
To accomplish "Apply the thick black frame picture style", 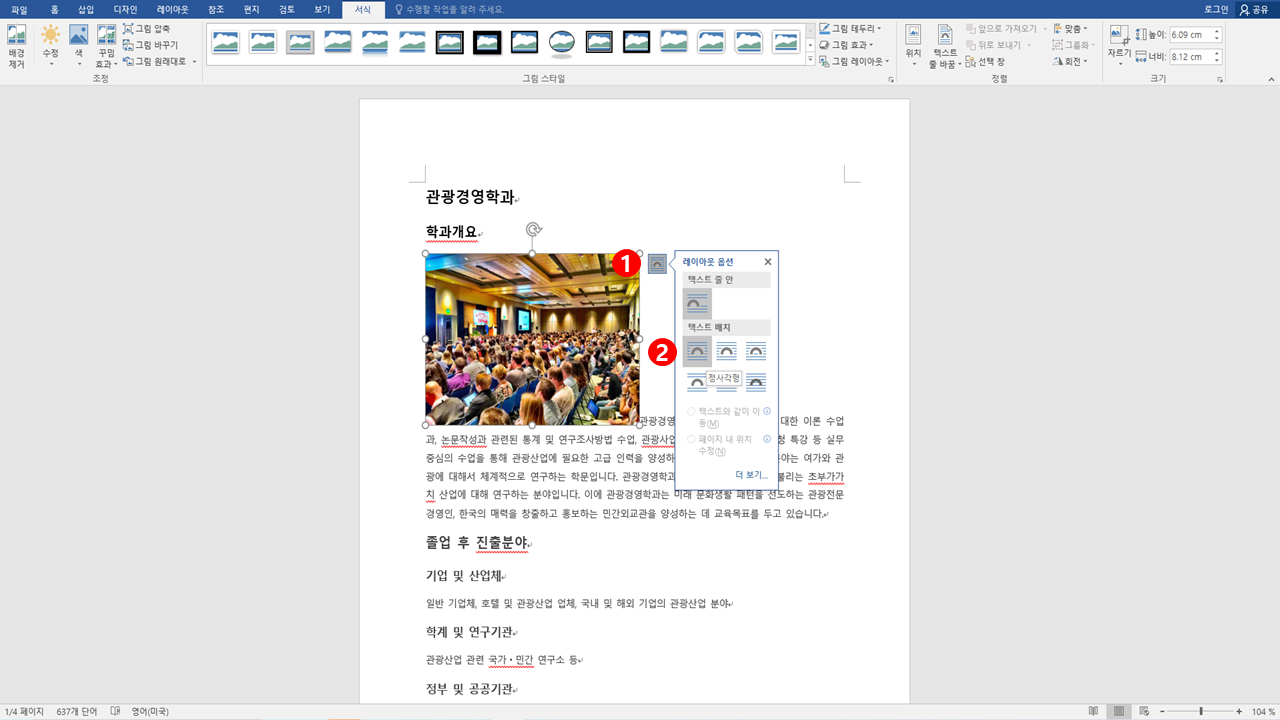I will coord(487,42).
